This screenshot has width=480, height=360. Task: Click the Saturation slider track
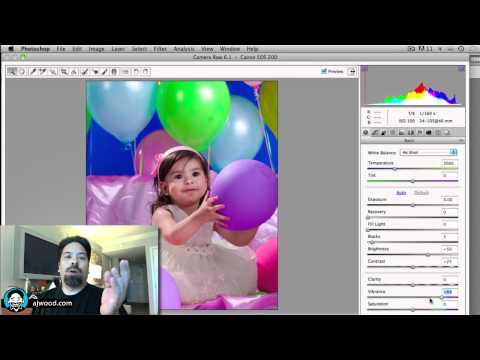[413, 309]
